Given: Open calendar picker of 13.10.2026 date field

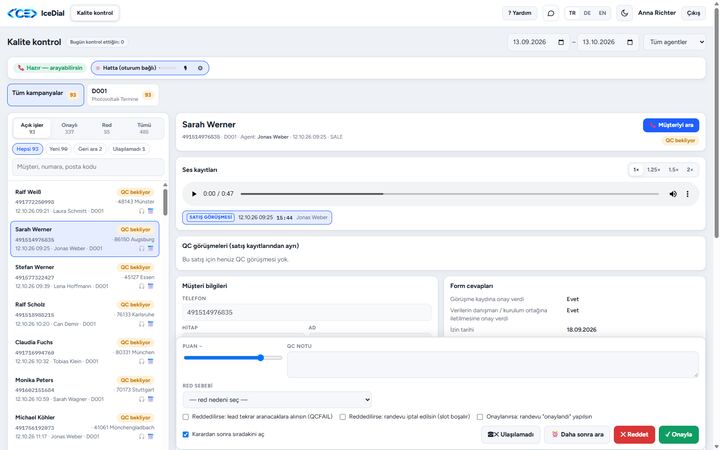Looking at the screenshot, I should pos(630,42).
